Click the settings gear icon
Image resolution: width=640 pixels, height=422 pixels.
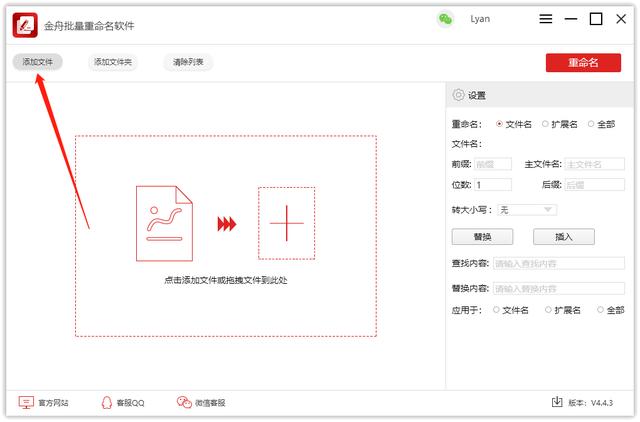click(x=458, y=95)
